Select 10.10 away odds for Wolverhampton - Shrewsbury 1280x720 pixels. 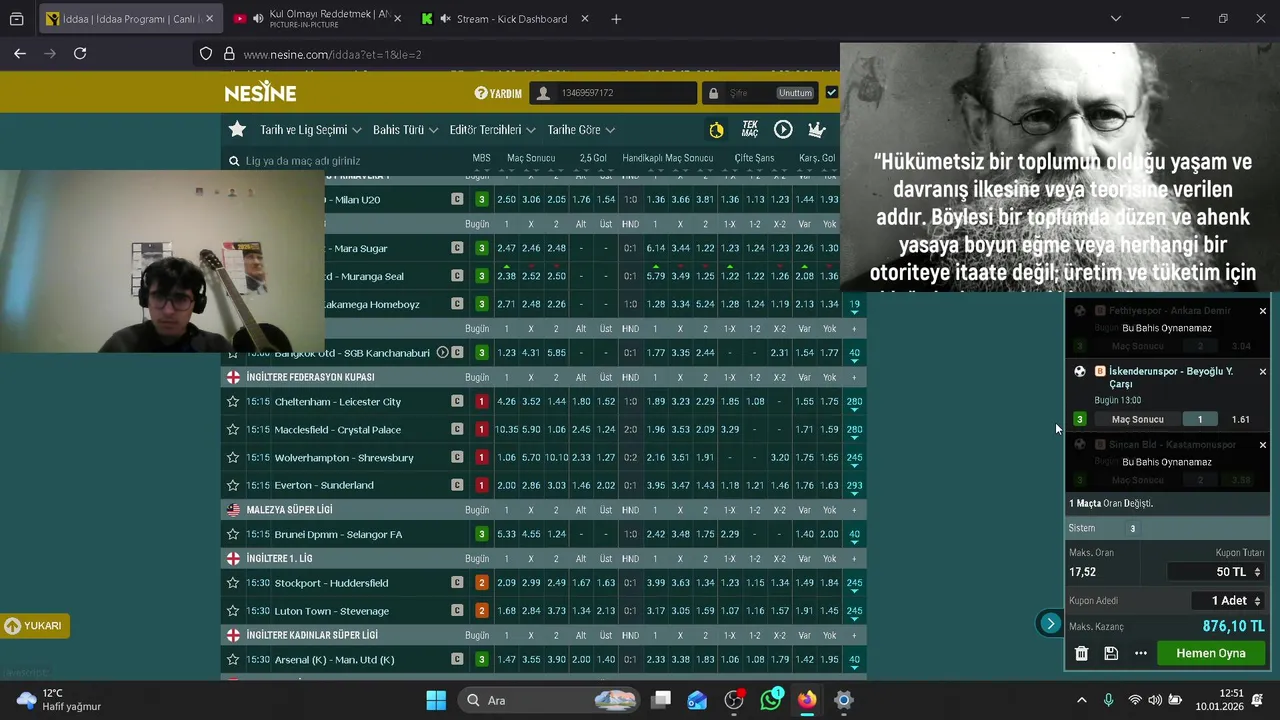[x=556, y=457]
